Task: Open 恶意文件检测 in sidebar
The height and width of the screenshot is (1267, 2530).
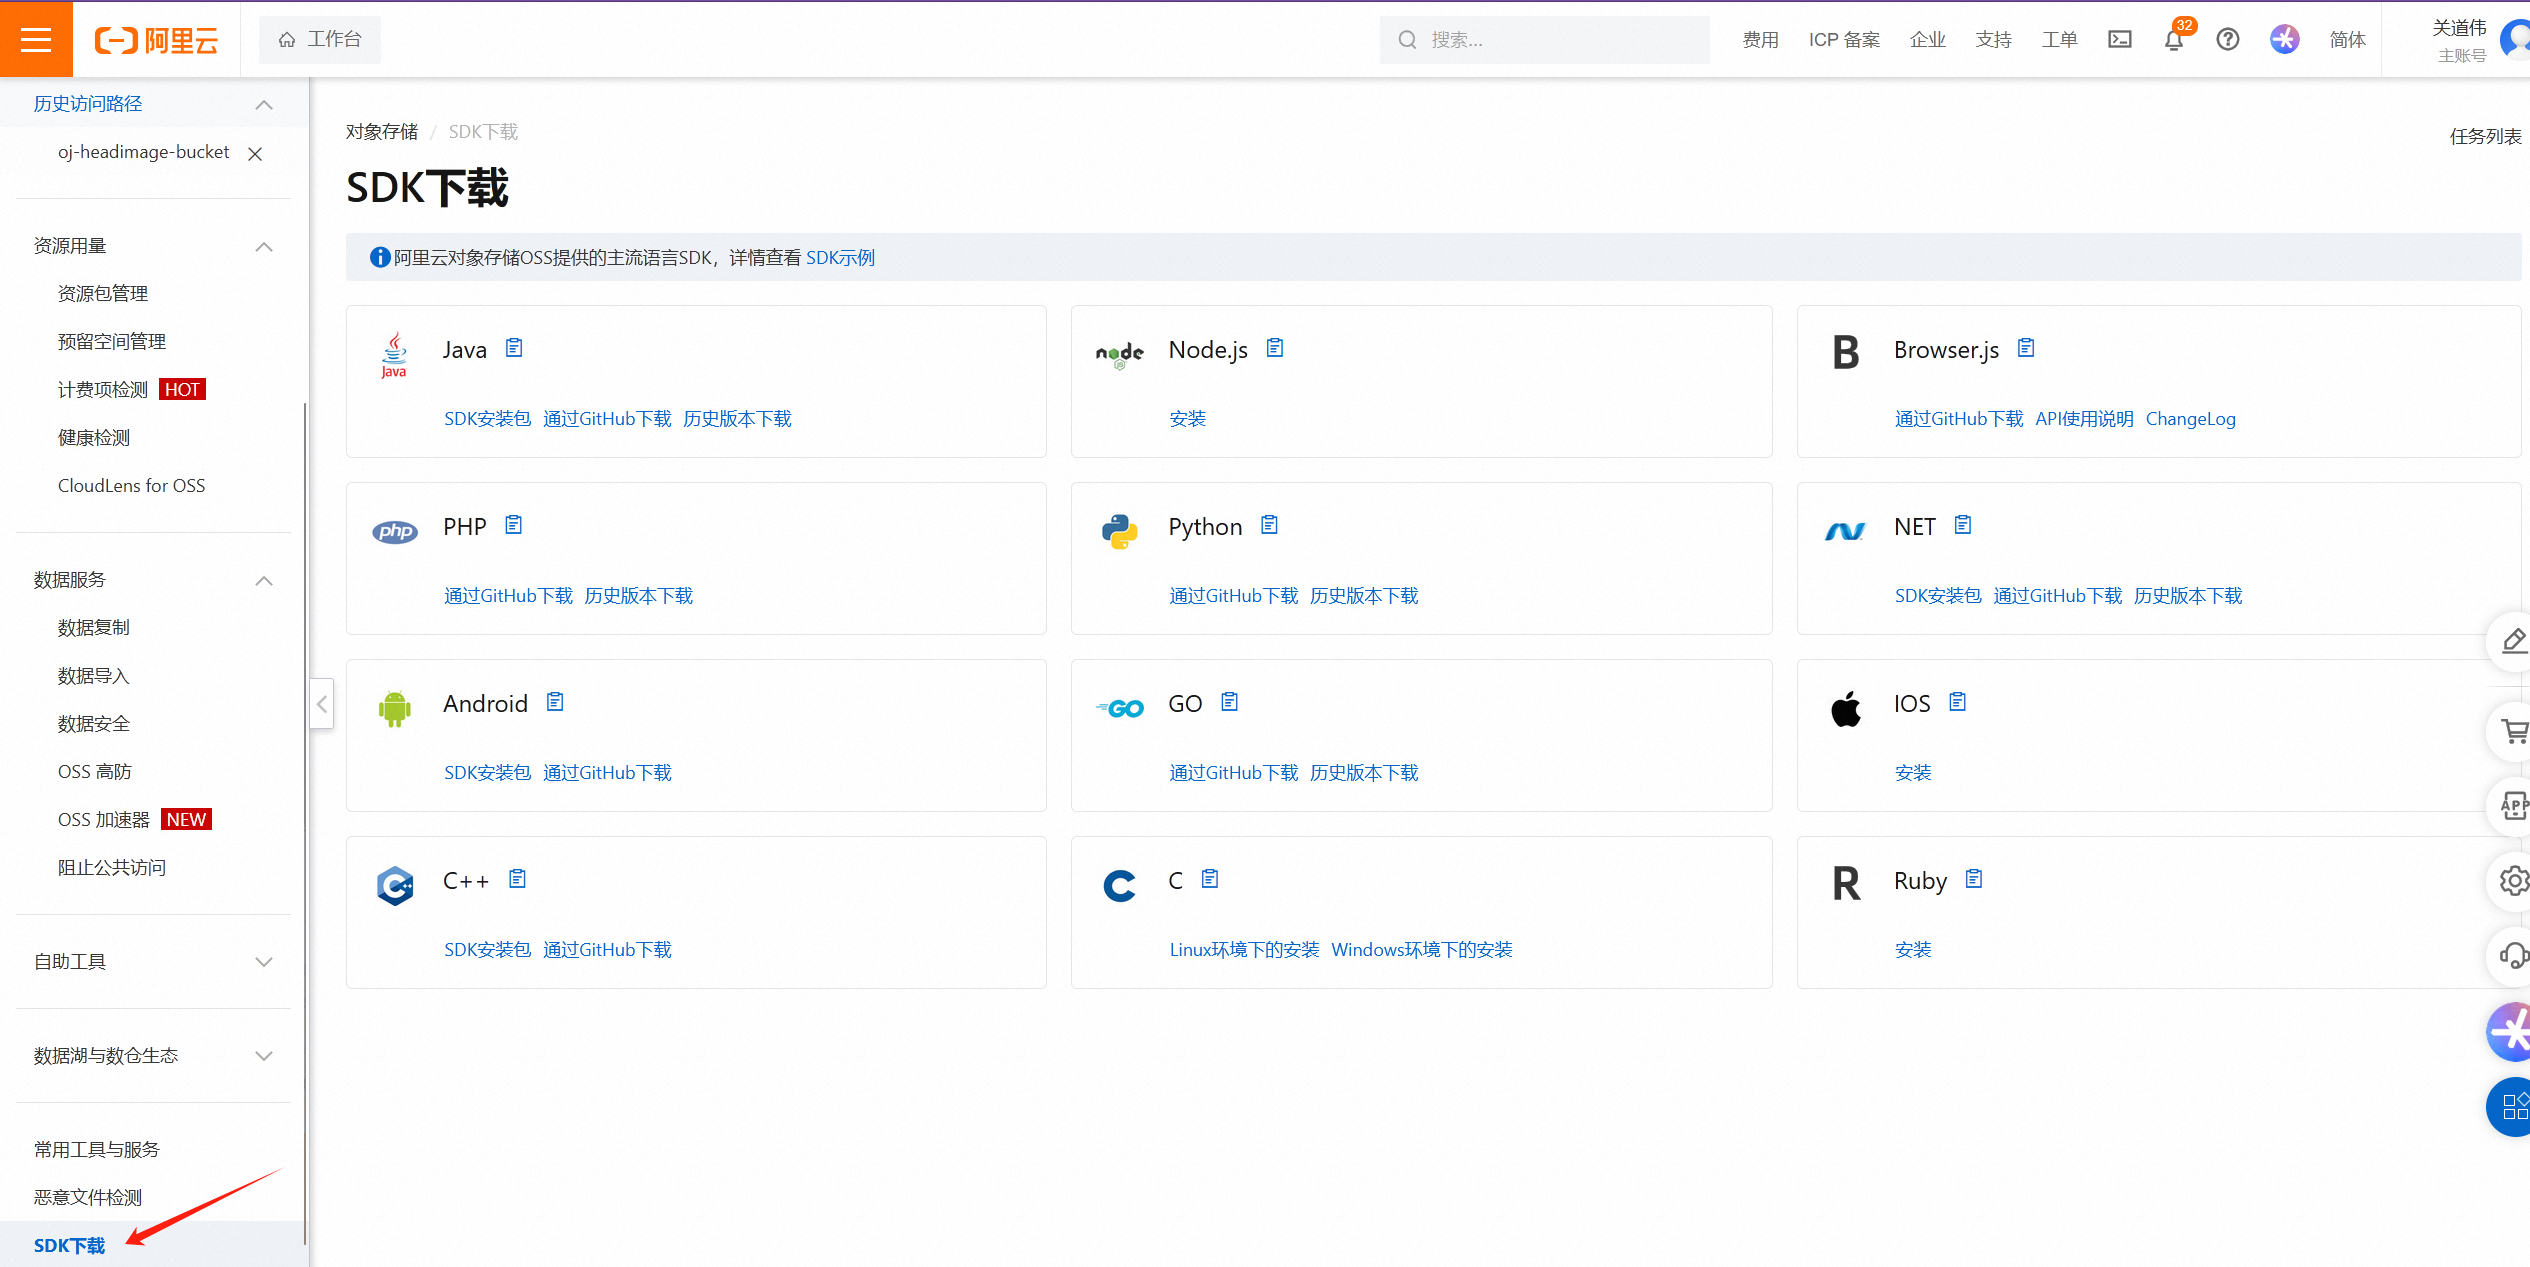Action: tap(88, 1198)
